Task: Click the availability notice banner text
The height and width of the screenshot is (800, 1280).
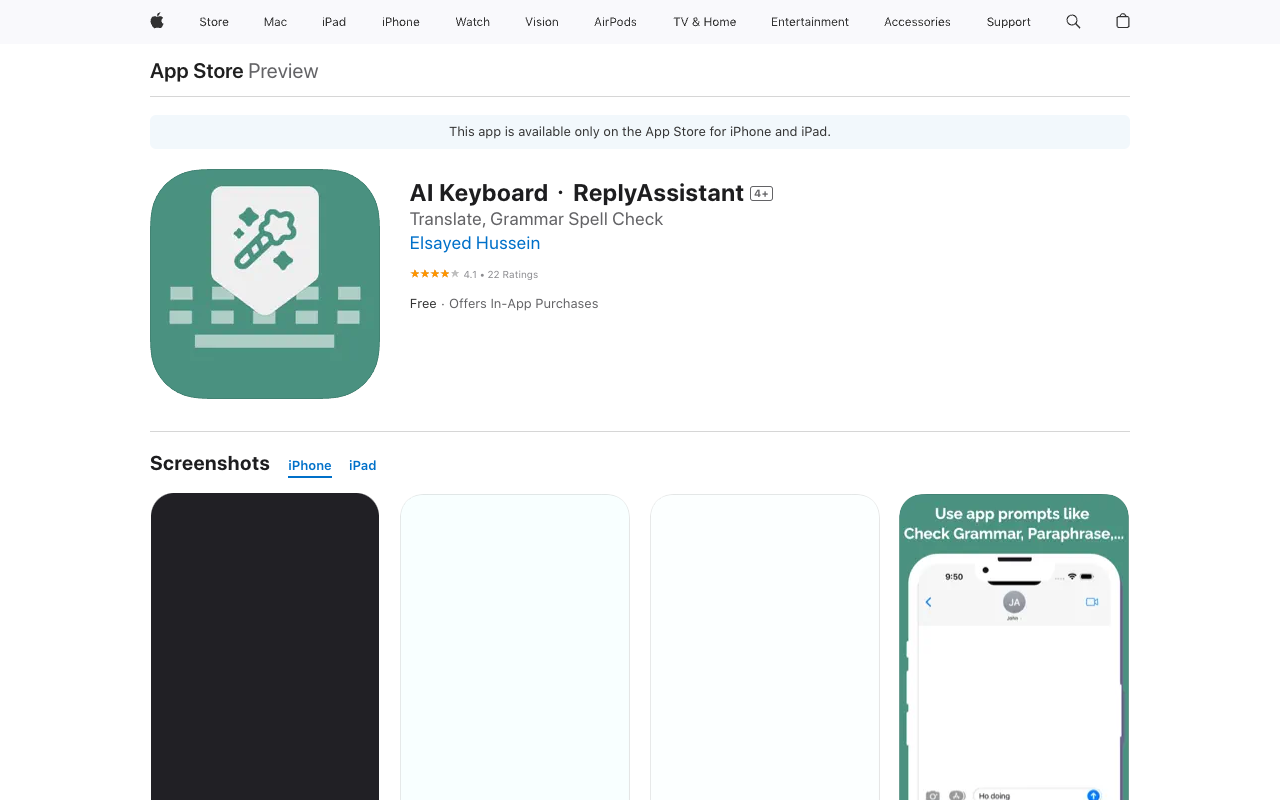Action: [640, 132]
